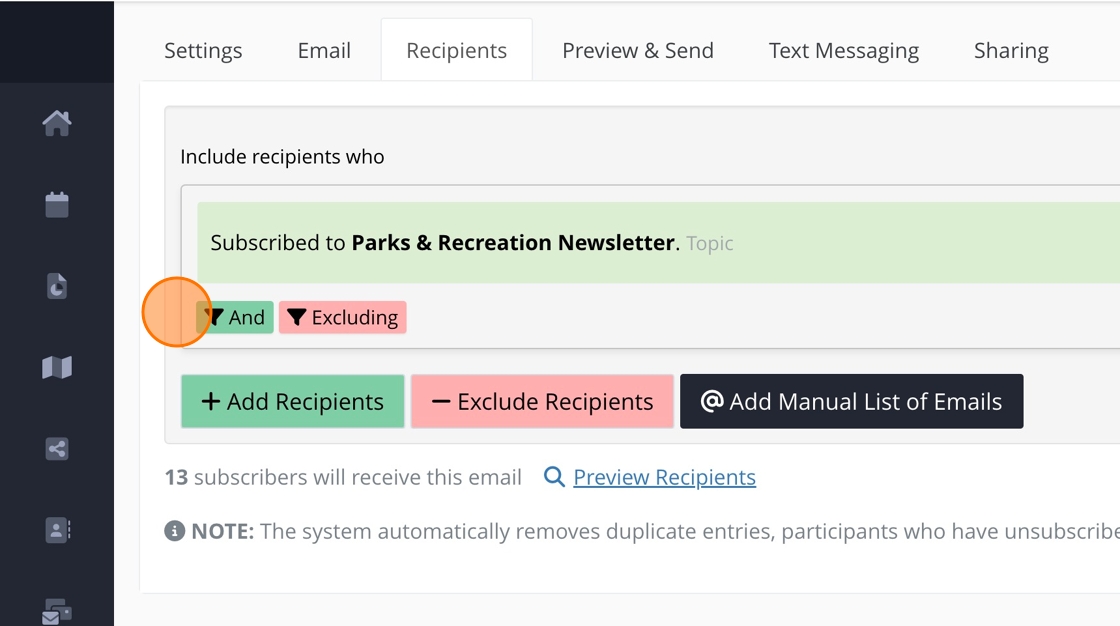The height and width of the screenshot is (626, 1120).
Task: Open the calendar icon in sidebar
Action: click(x=57, y=205)
